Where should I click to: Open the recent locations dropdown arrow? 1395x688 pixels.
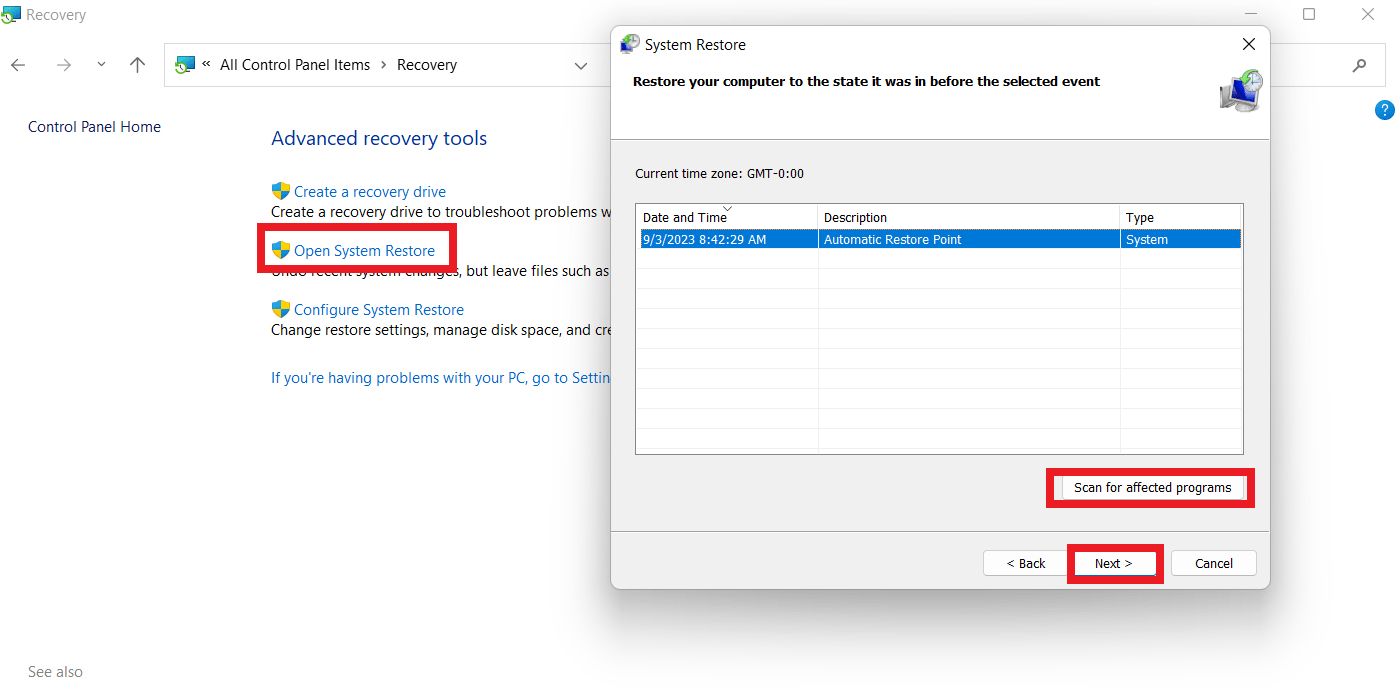point(101,65)
